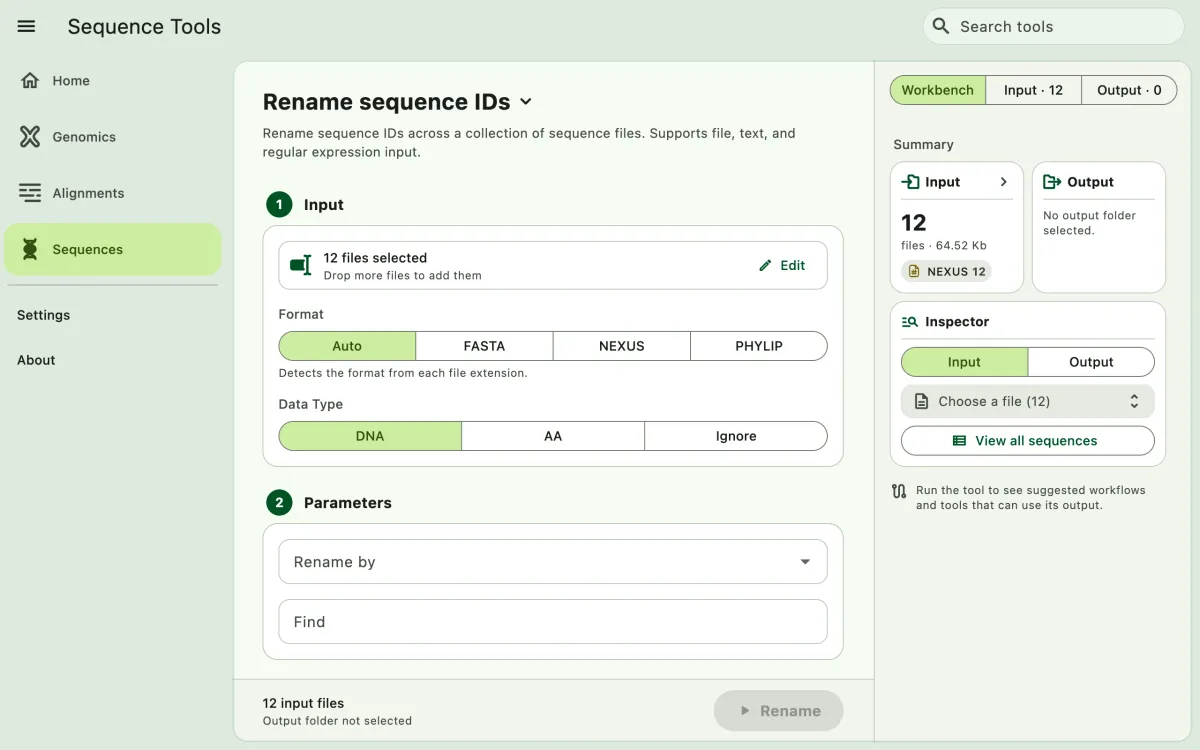Screen dimensions: 1200x750
Task: Select Auto format option
Action: [x=347, y=346]
